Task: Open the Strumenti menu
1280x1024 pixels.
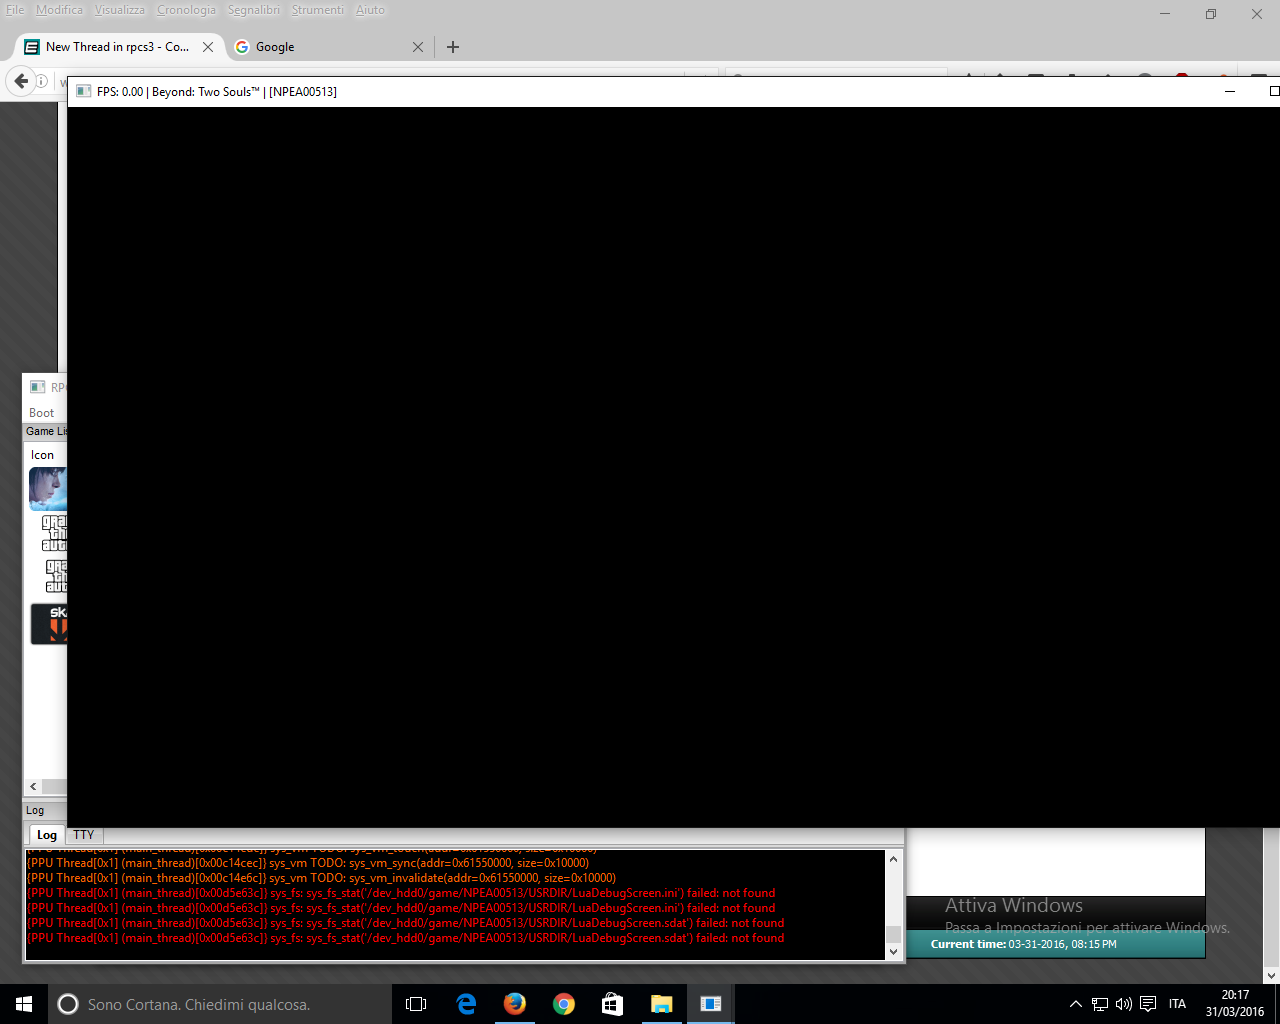Action: point(318,10)
